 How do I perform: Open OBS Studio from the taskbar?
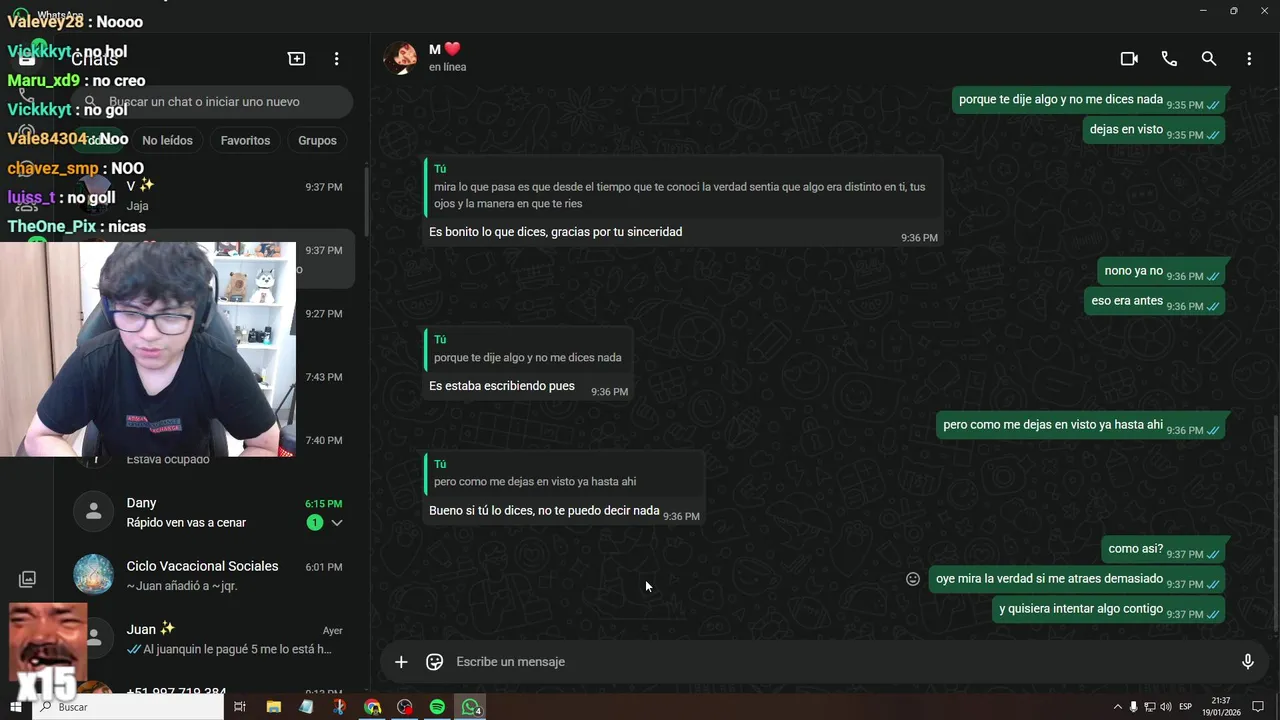pos(405,707)
